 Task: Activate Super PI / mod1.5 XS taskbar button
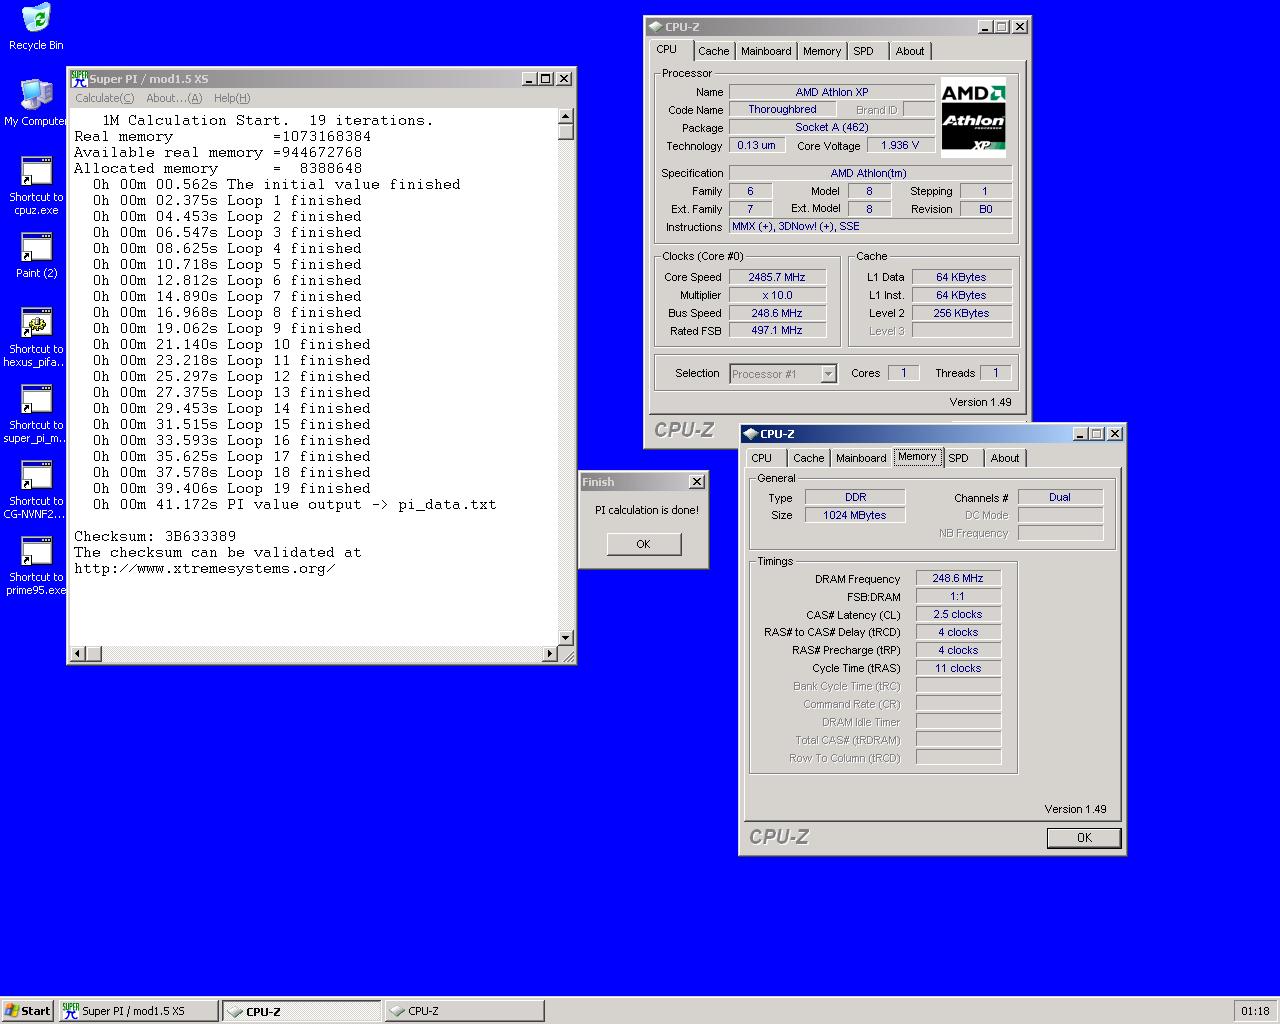tap(138, 1011)
